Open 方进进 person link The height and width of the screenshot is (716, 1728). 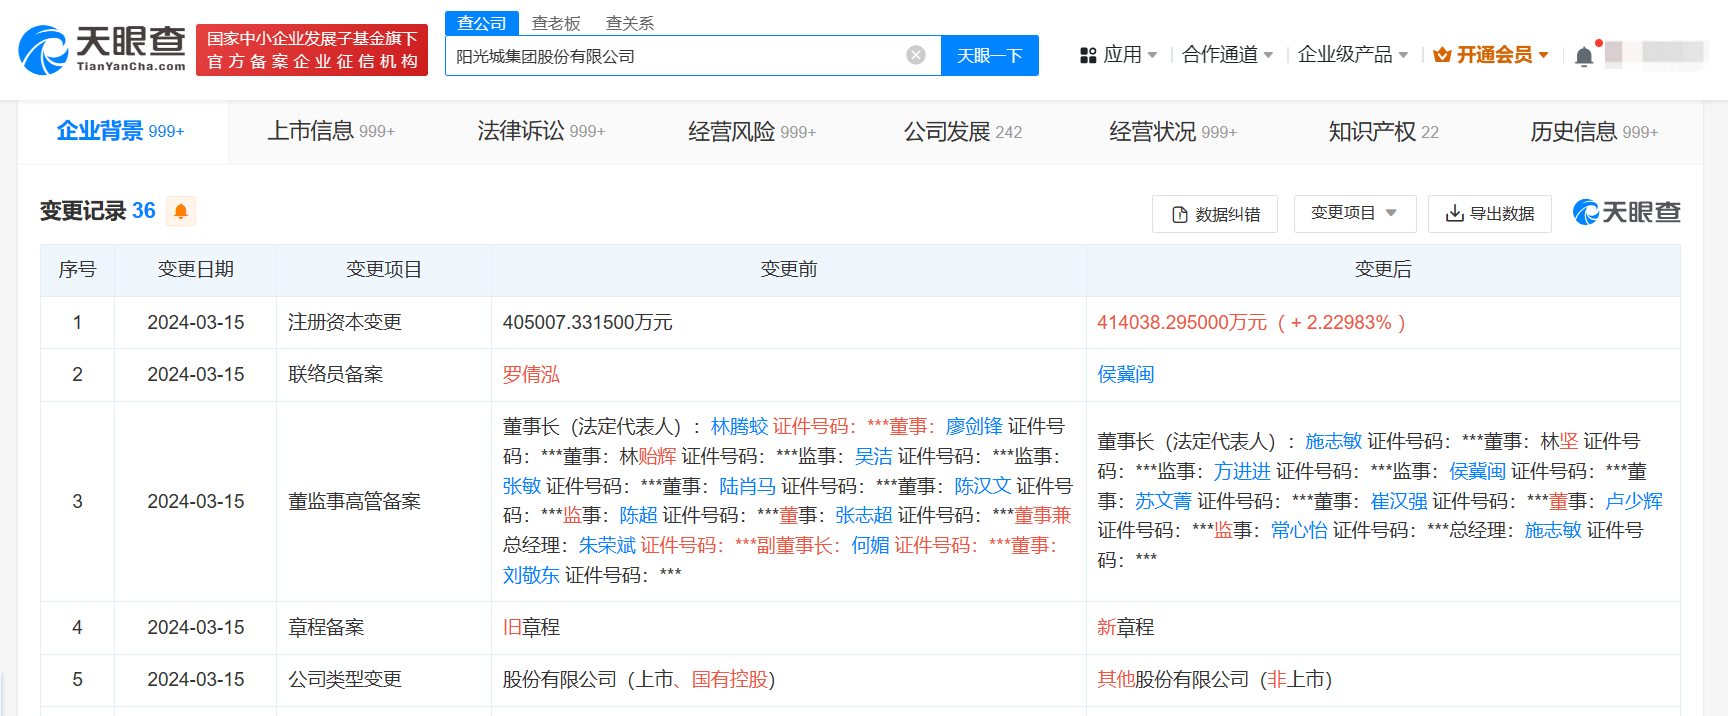pyautogui.click(x=1242, y=471)
